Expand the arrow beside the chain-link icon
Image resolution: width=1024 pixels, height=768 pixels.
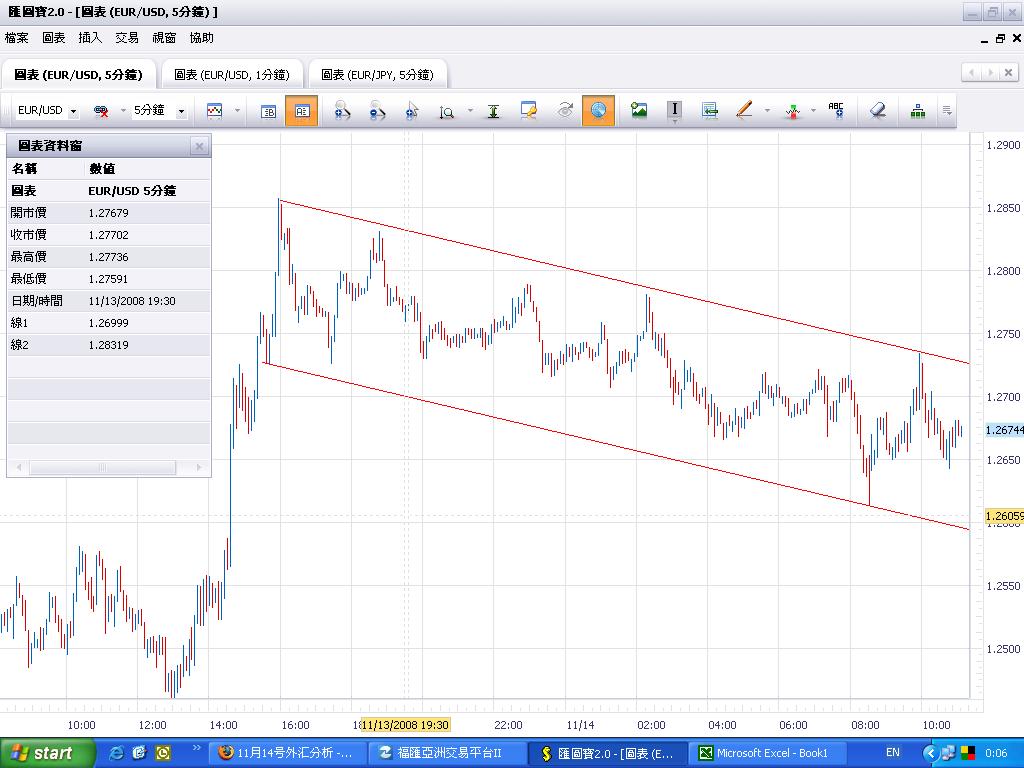point(122,110)
